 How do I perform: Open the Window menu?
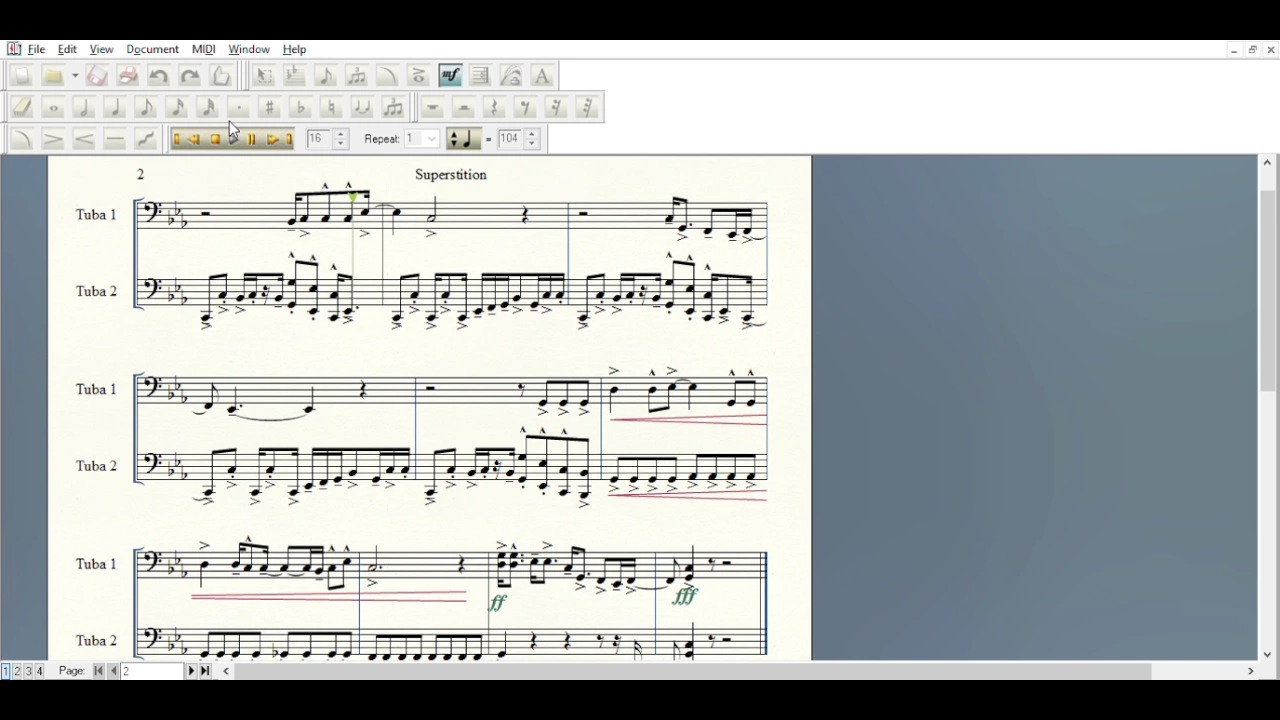[x=249, y=49]
